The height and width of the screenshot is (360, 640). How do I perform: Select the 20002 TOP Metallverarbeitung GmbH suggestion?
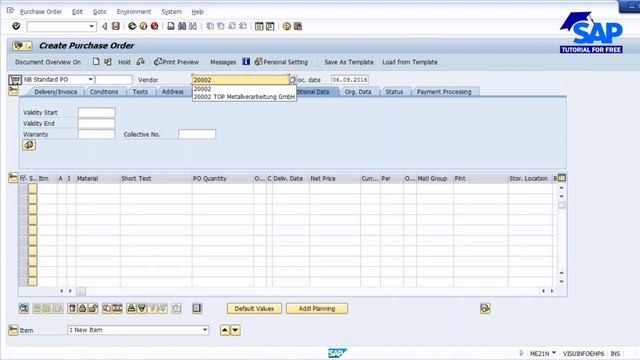coord(244,97)
